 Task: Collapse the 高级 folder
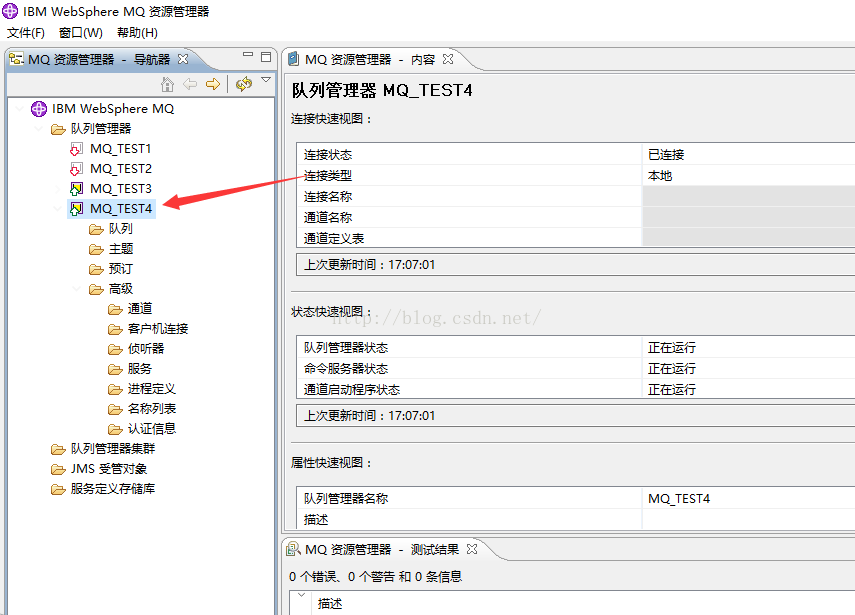point(76,289)
